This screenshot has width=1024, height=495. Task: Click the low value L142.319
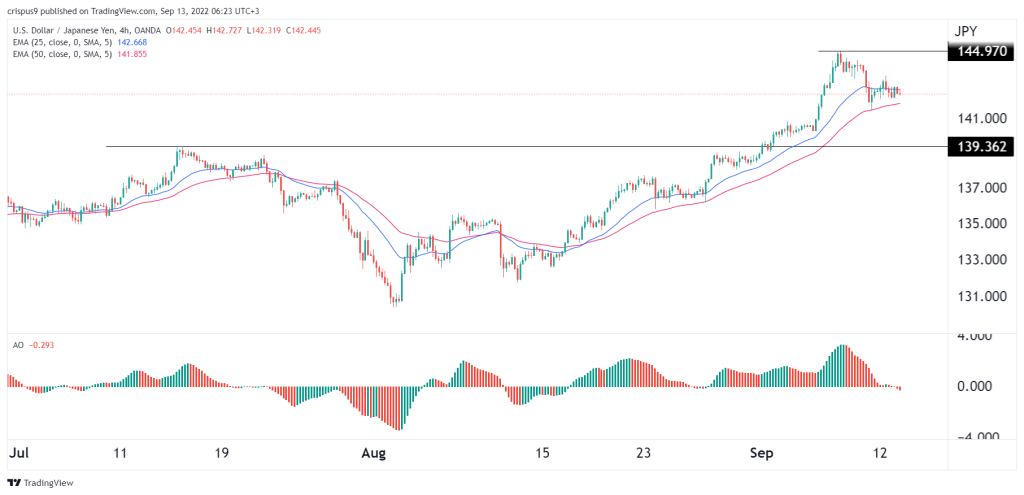(x=263, y=31)
